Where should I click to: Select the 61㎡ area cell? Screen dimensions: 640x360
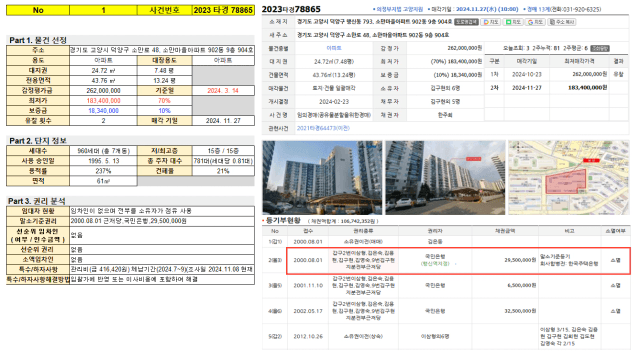pos(103,181)
